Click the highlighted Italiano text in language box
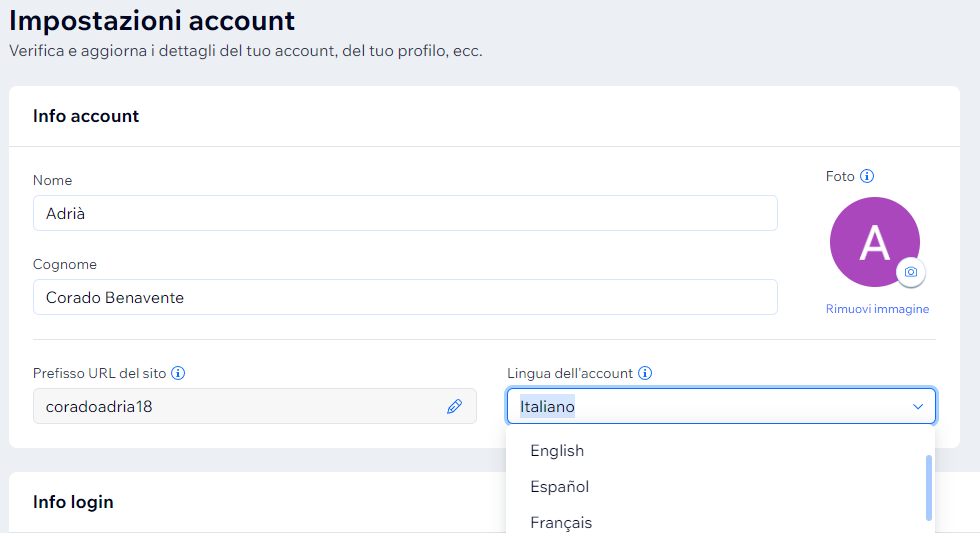The width and height of the screenshot is (980, 533). pos(547,407)
